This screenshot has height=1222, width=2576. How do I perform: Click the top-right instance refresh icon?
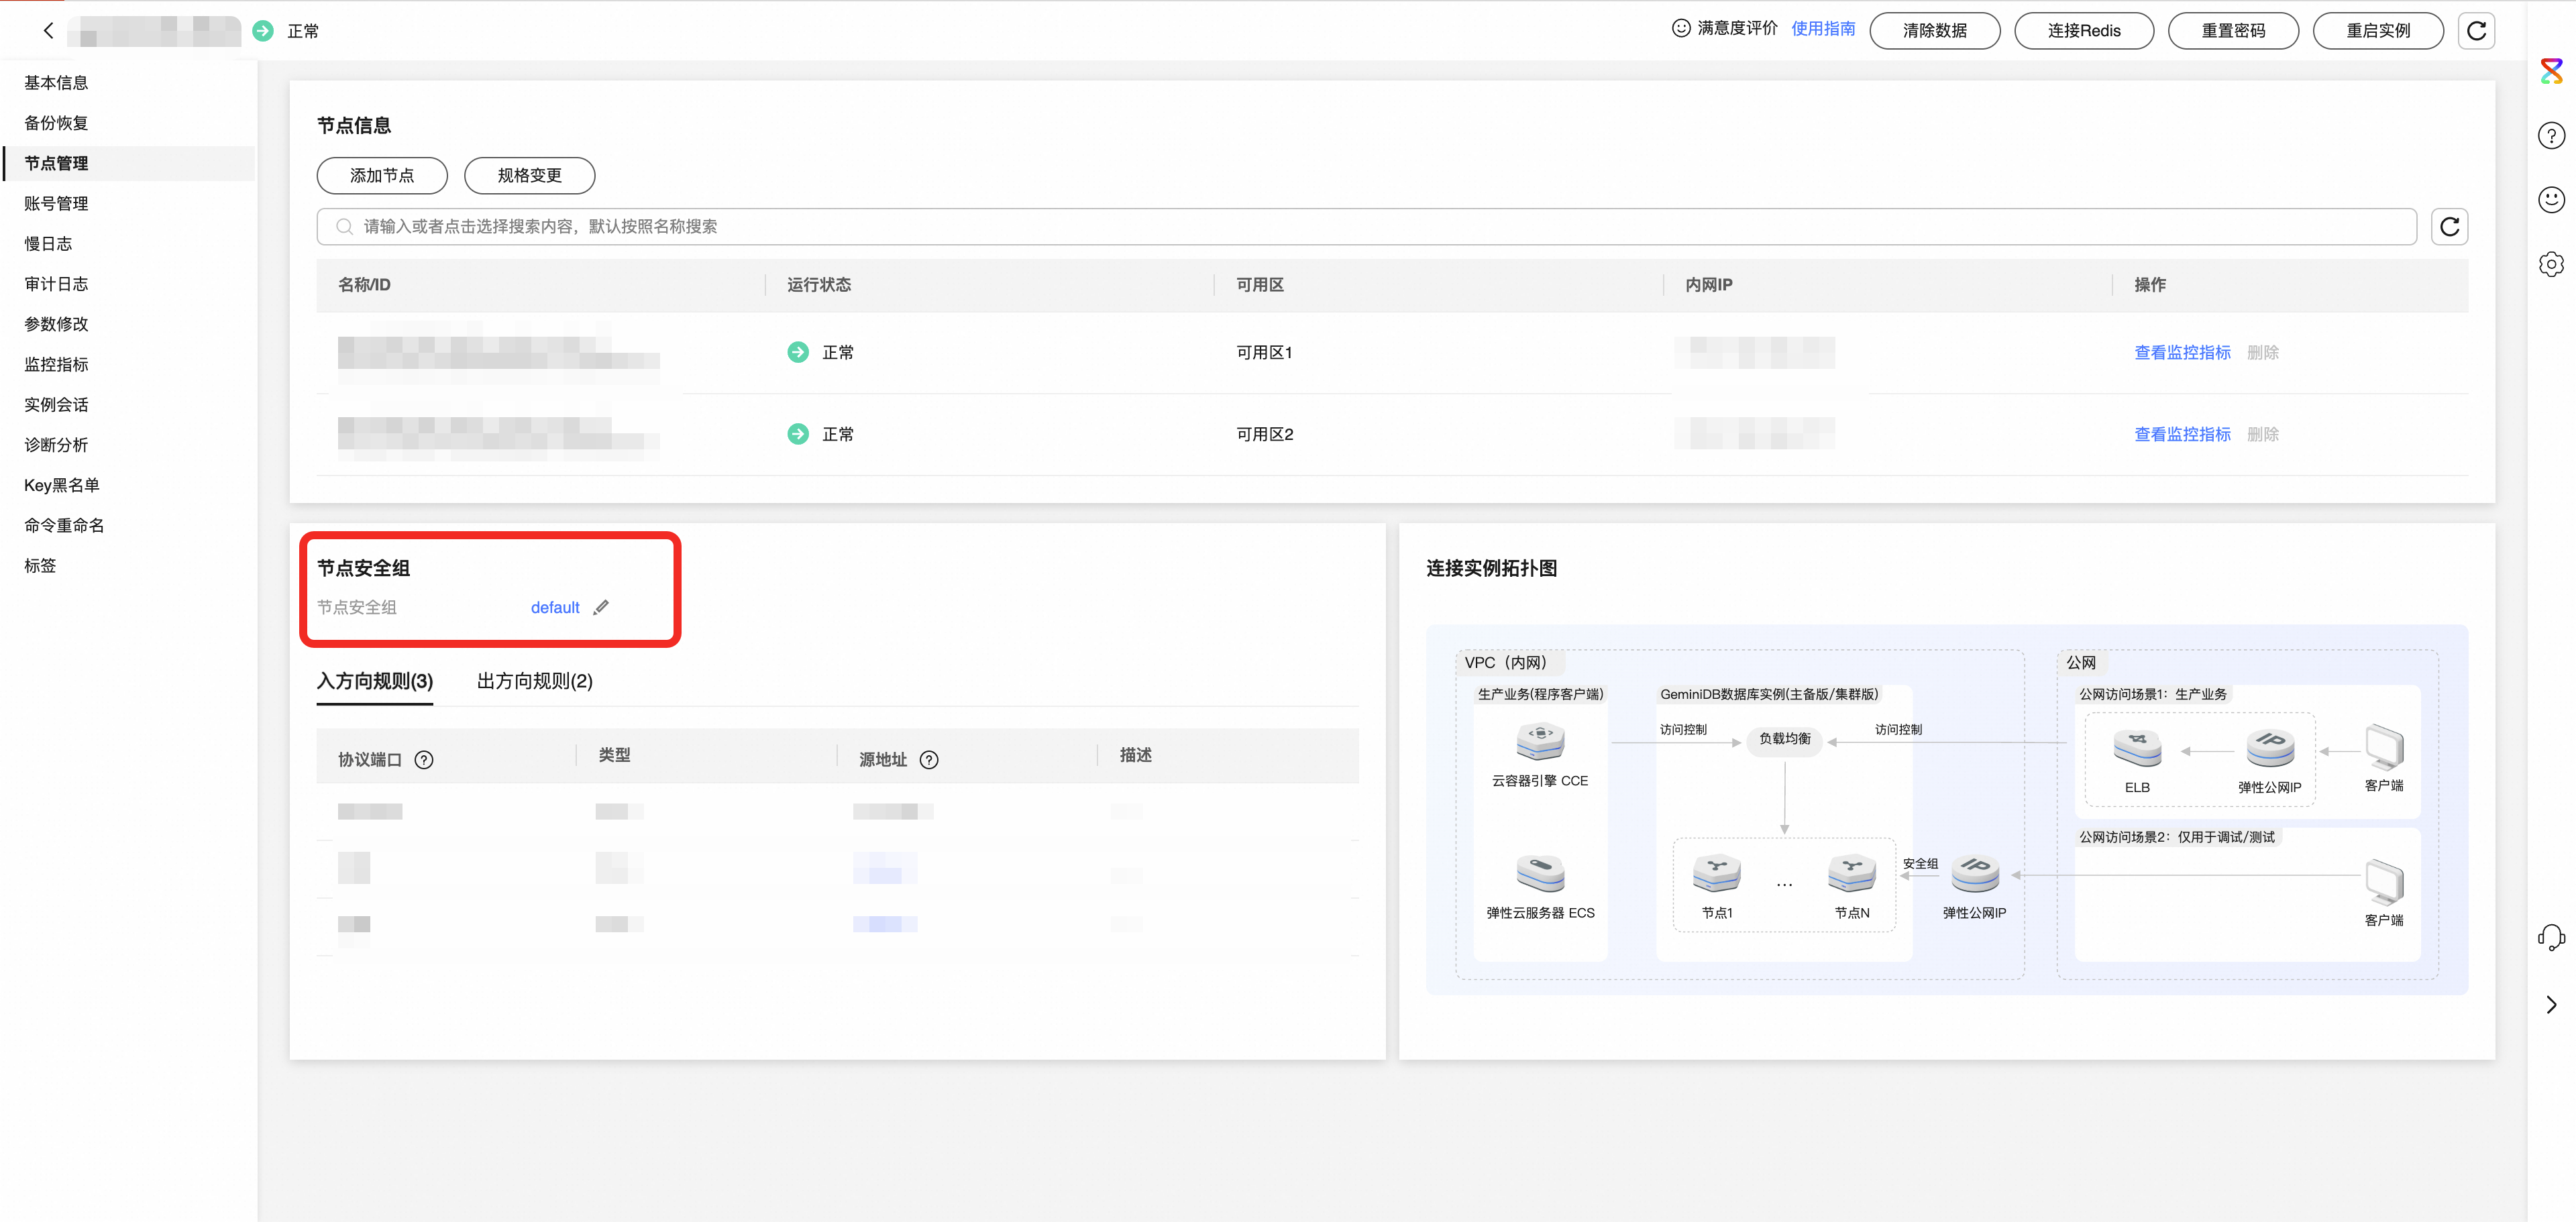(2476, 31)
